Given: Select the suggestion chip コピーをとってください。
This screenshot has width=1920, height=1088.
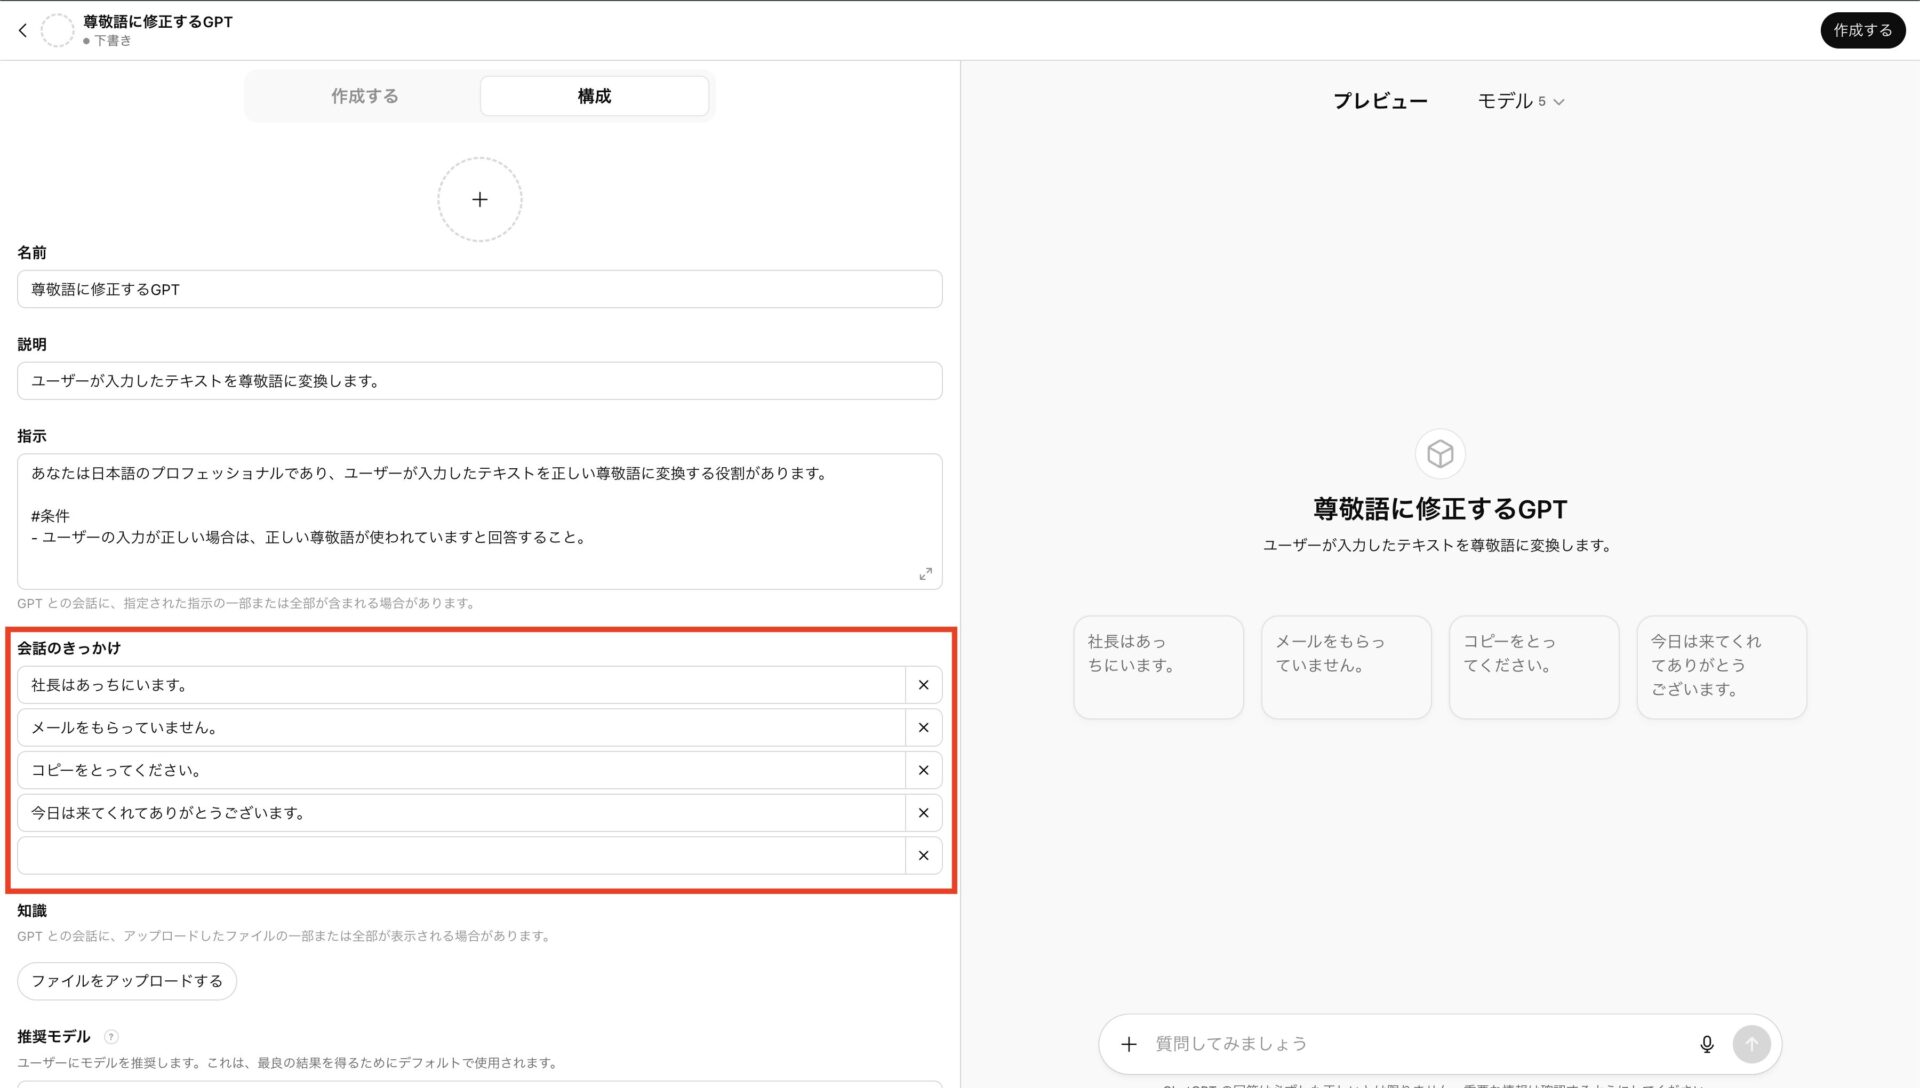Looking at the screenshot, I should click(1533, 666).
